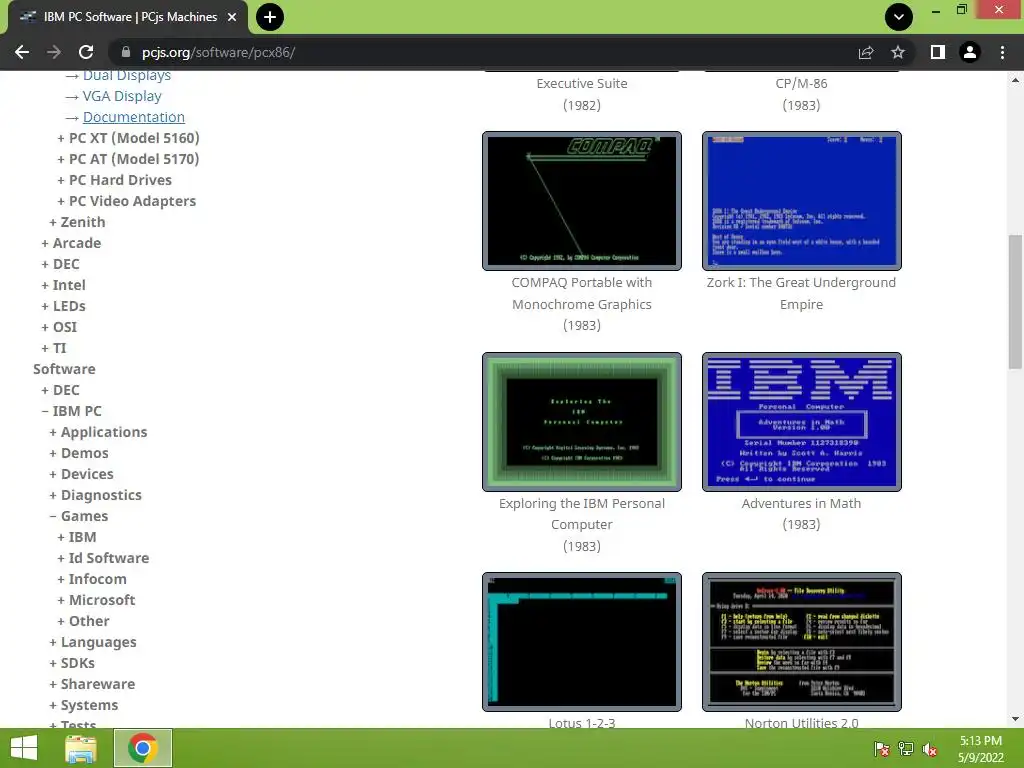This screenshot has height=768, width=1024.
Task: Click the Executive Suite caption link
Action: click(582, 84)
